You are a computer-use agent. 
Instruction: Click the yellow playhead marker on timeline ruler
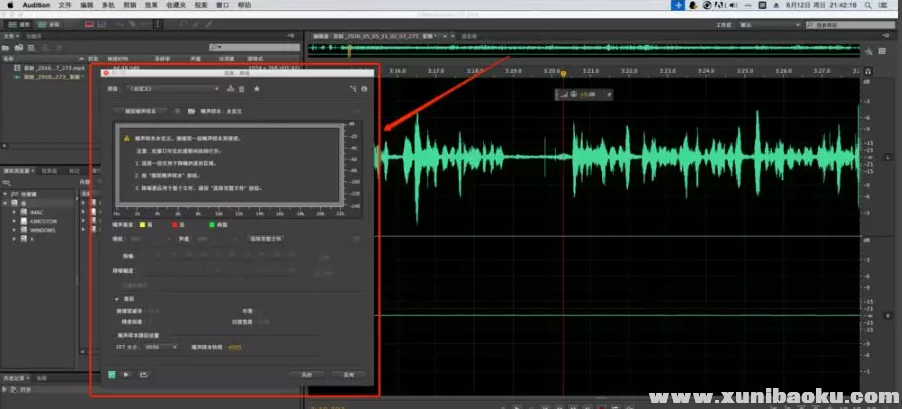[x=563, y=72]
